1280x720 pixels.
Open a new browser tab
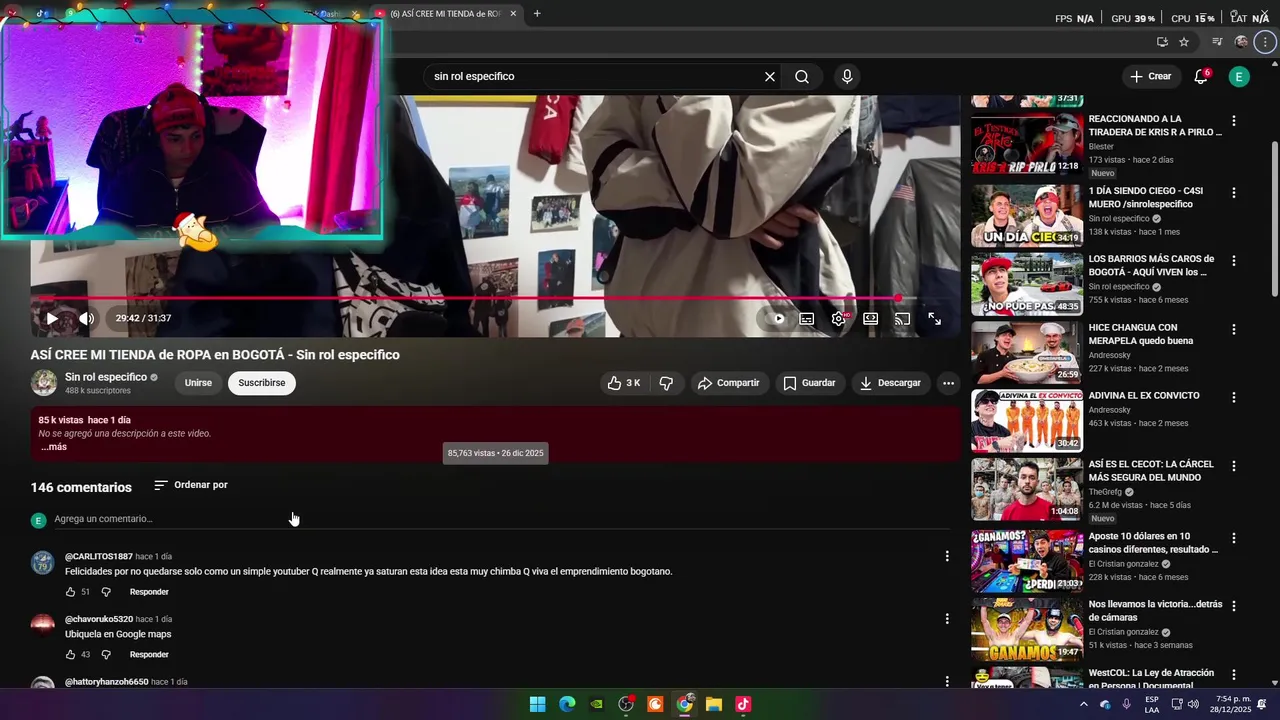click(537, 14)
